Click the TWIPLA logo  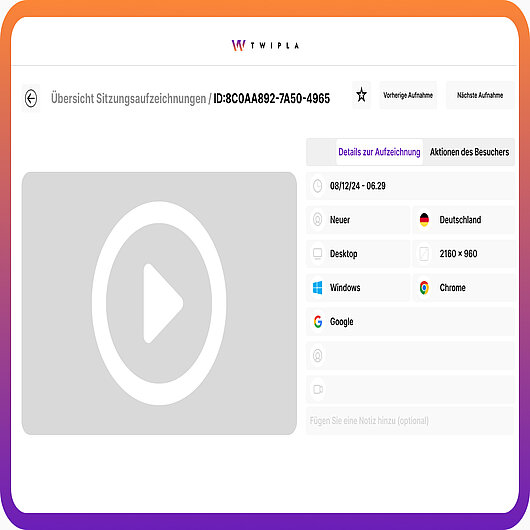pos(265,45)
